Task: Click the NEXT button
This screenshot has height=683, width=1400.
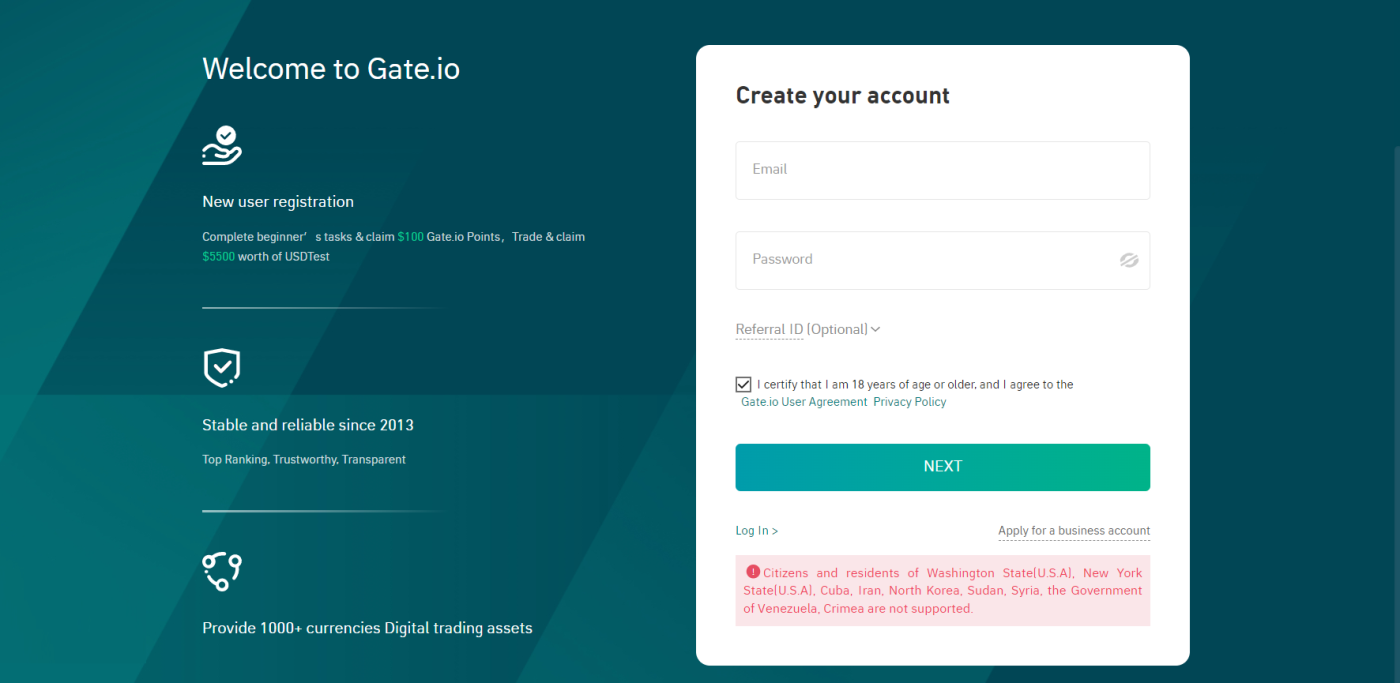Action: (x=942, y=467)
